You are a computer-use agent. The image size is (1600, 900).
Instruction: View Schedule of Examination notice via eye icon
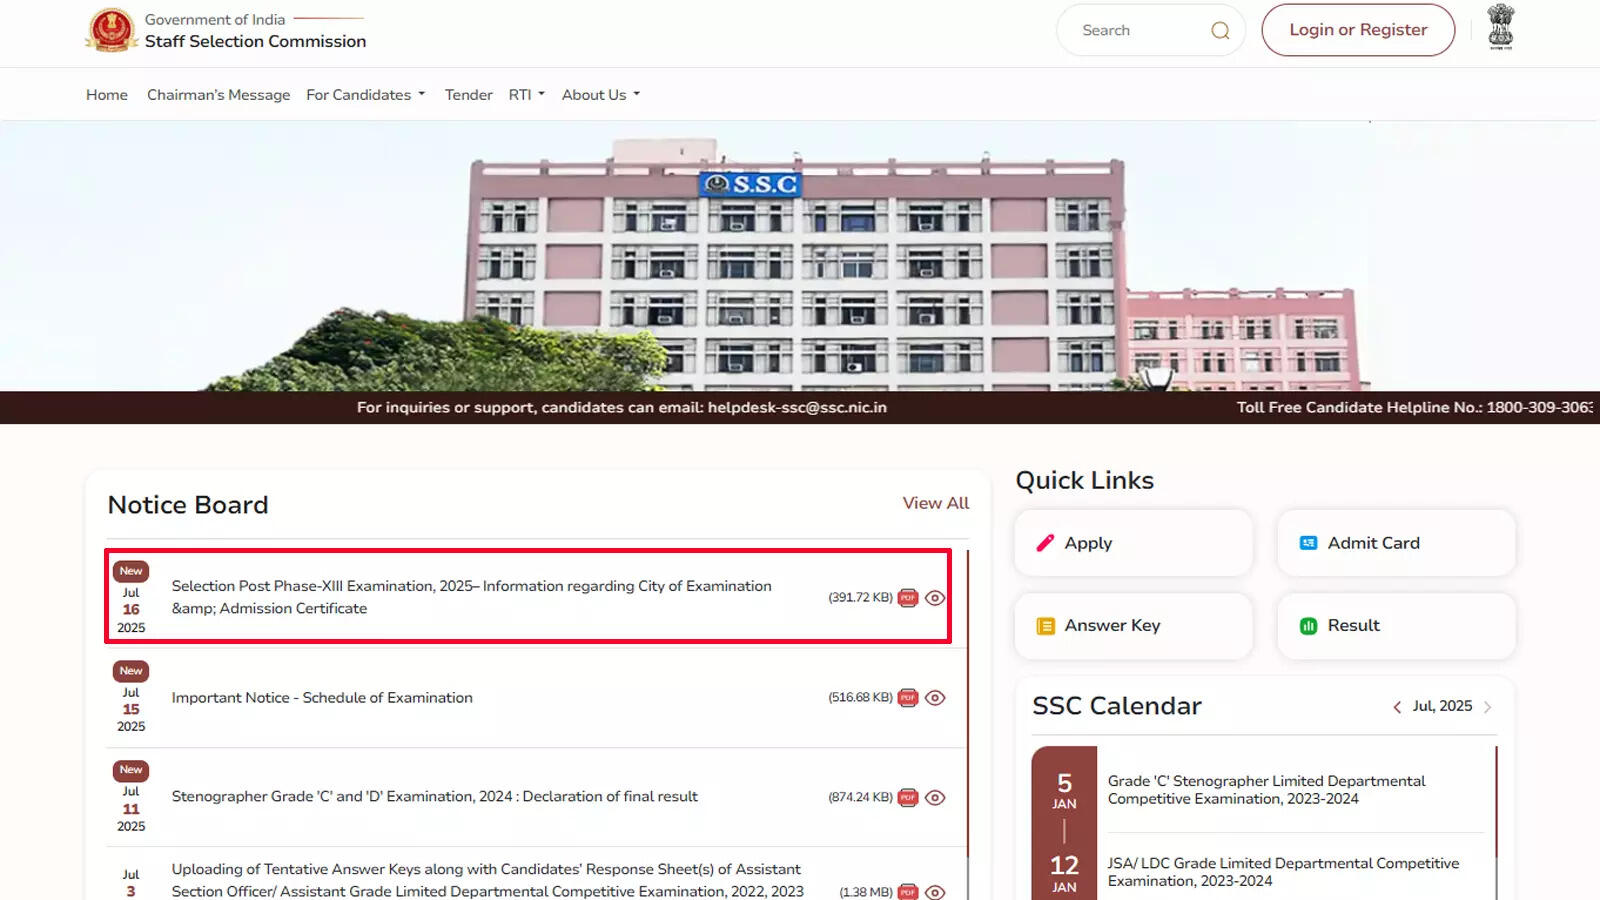tap(935, 698)
